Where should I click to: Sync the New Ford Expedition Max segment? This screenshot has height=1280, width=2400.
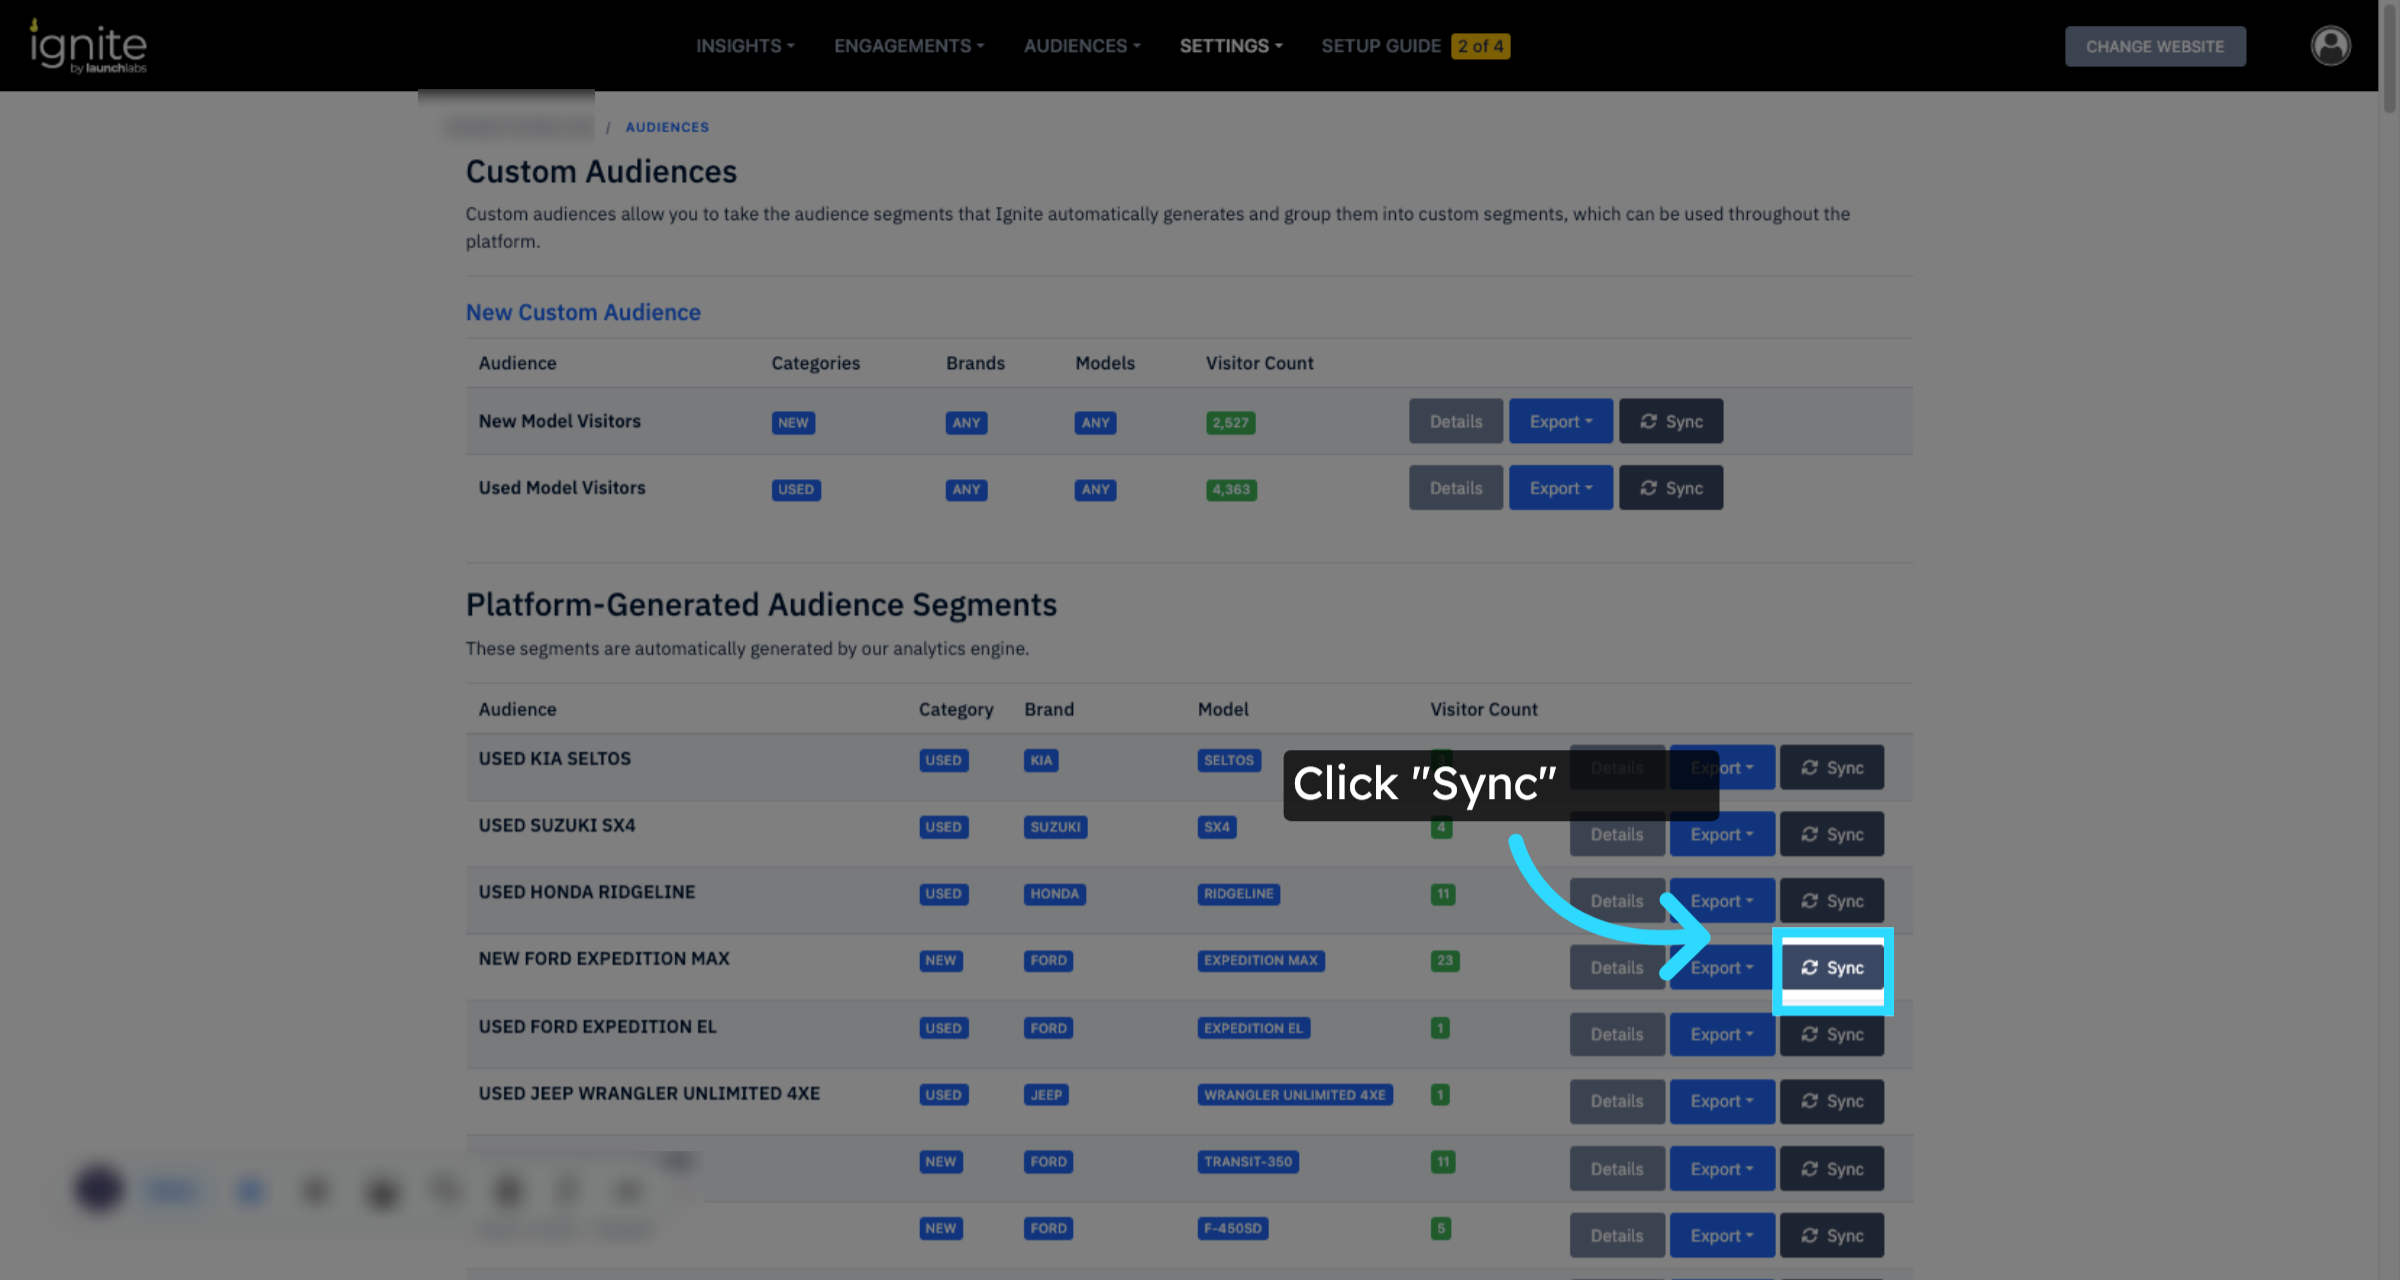click(1832, 968)
